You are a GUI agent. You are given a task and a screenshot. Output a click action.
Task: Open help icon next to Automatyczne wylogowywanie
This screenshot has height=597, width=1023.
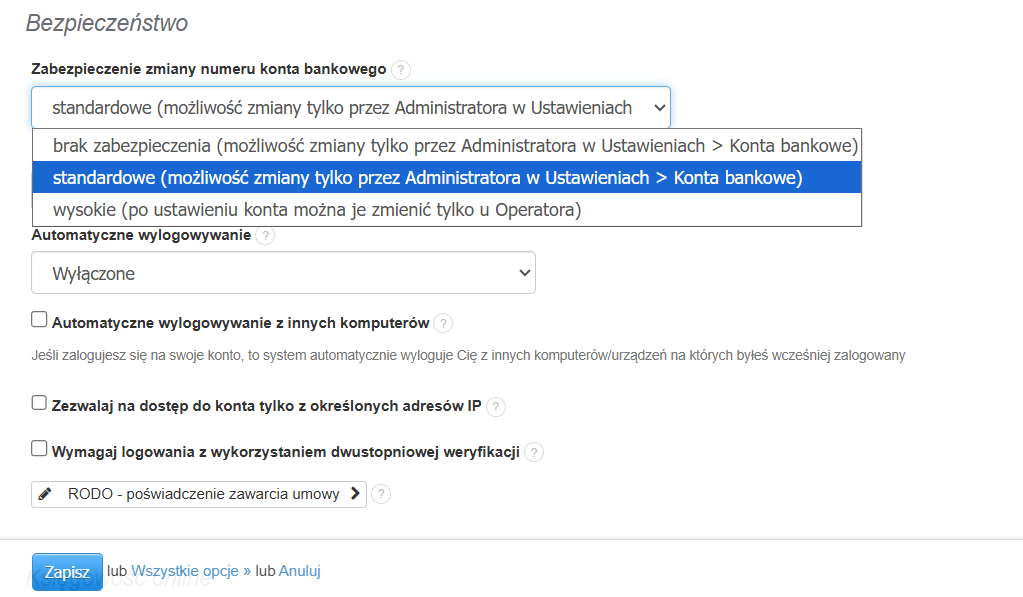[265, 236]
